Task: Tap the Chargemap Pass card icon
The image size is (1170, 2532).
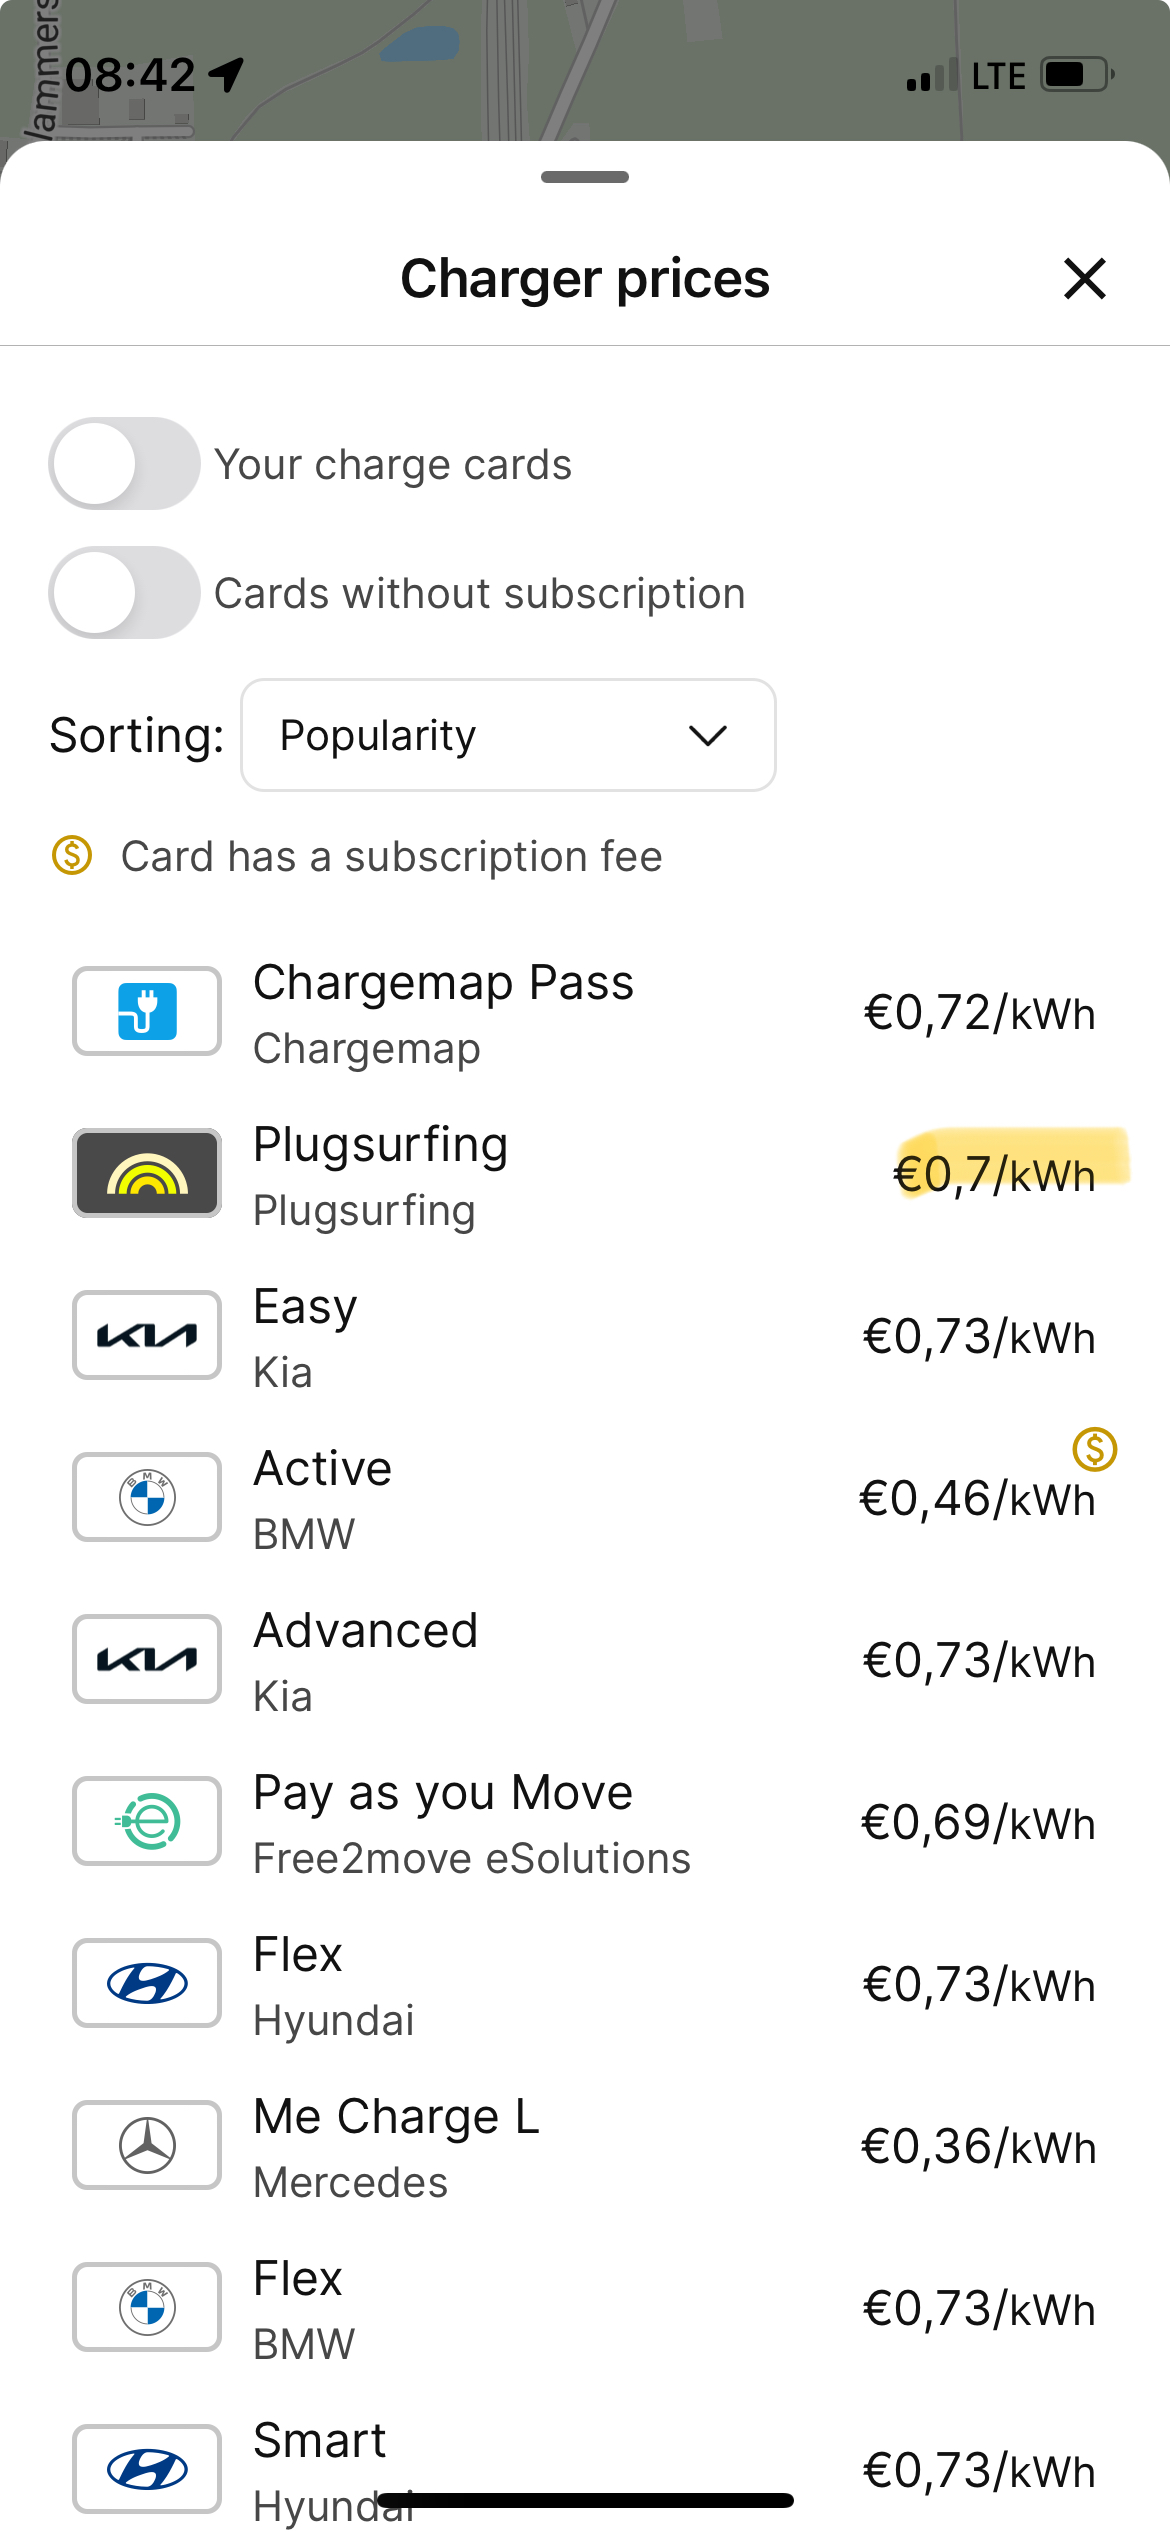Action: (x=147, y=1011)
